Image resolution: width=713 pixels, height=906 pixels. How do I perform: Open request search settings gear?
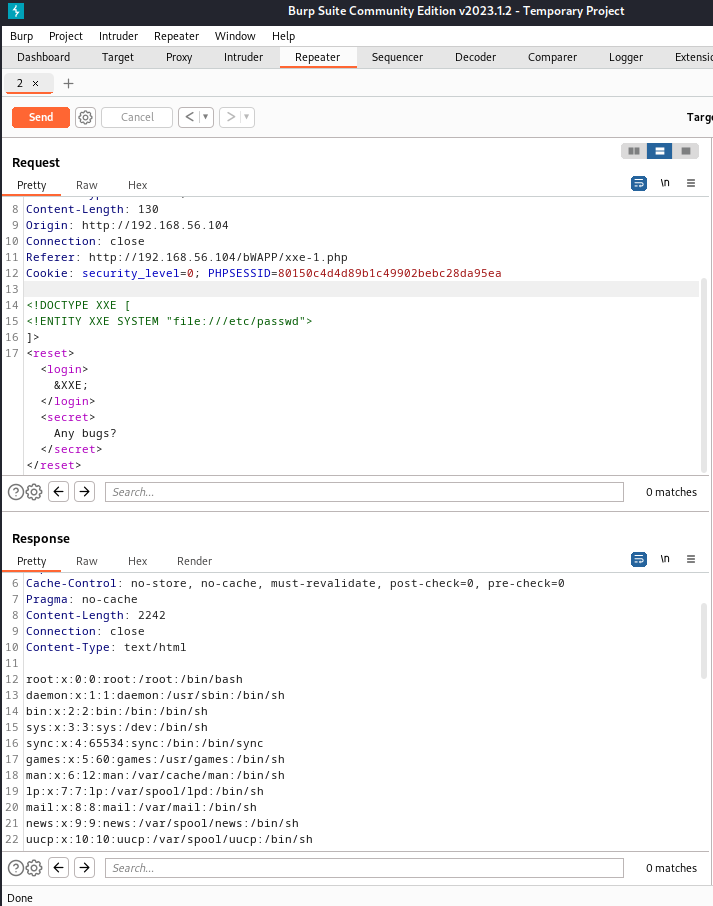(34, 492)
